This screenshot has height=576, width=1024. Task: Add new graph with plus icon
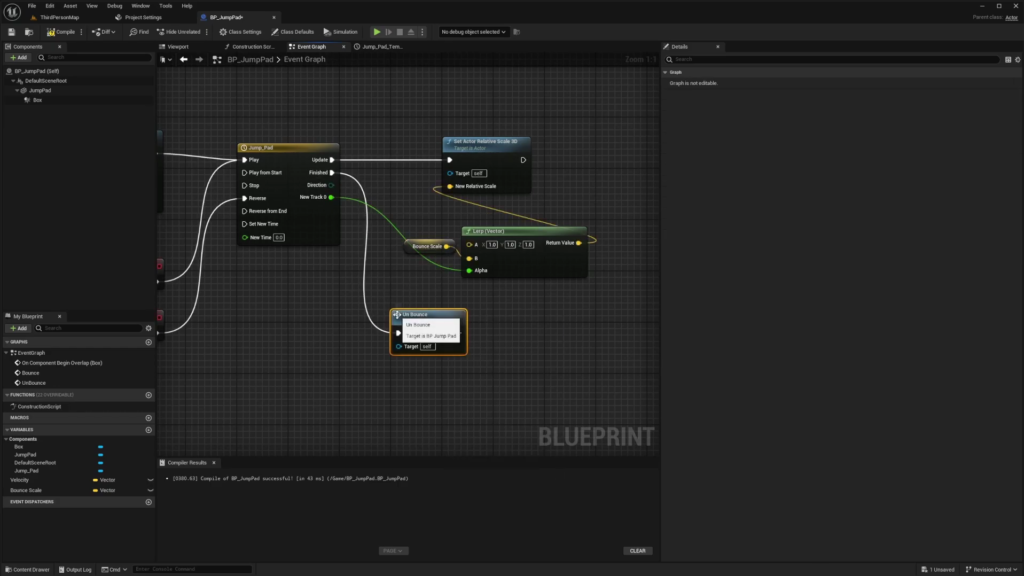pos(148,342)
